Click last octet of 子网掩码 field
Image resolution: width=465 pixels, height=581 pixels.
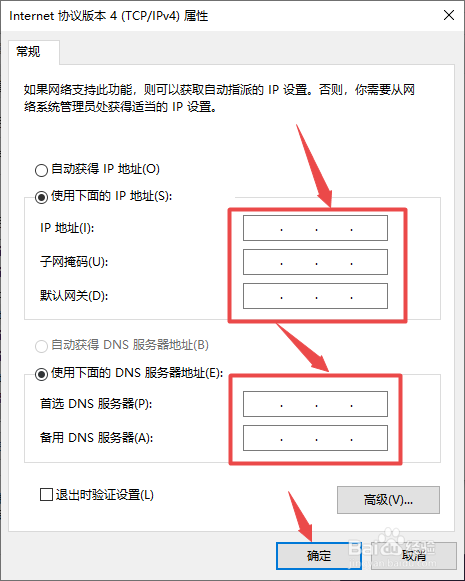(369, 262)
